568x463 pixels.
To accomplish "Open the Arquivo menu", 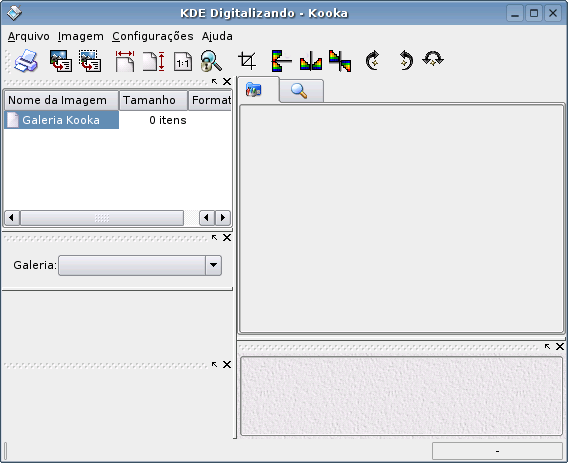I will pyautogui.click(x=29, y=36).
